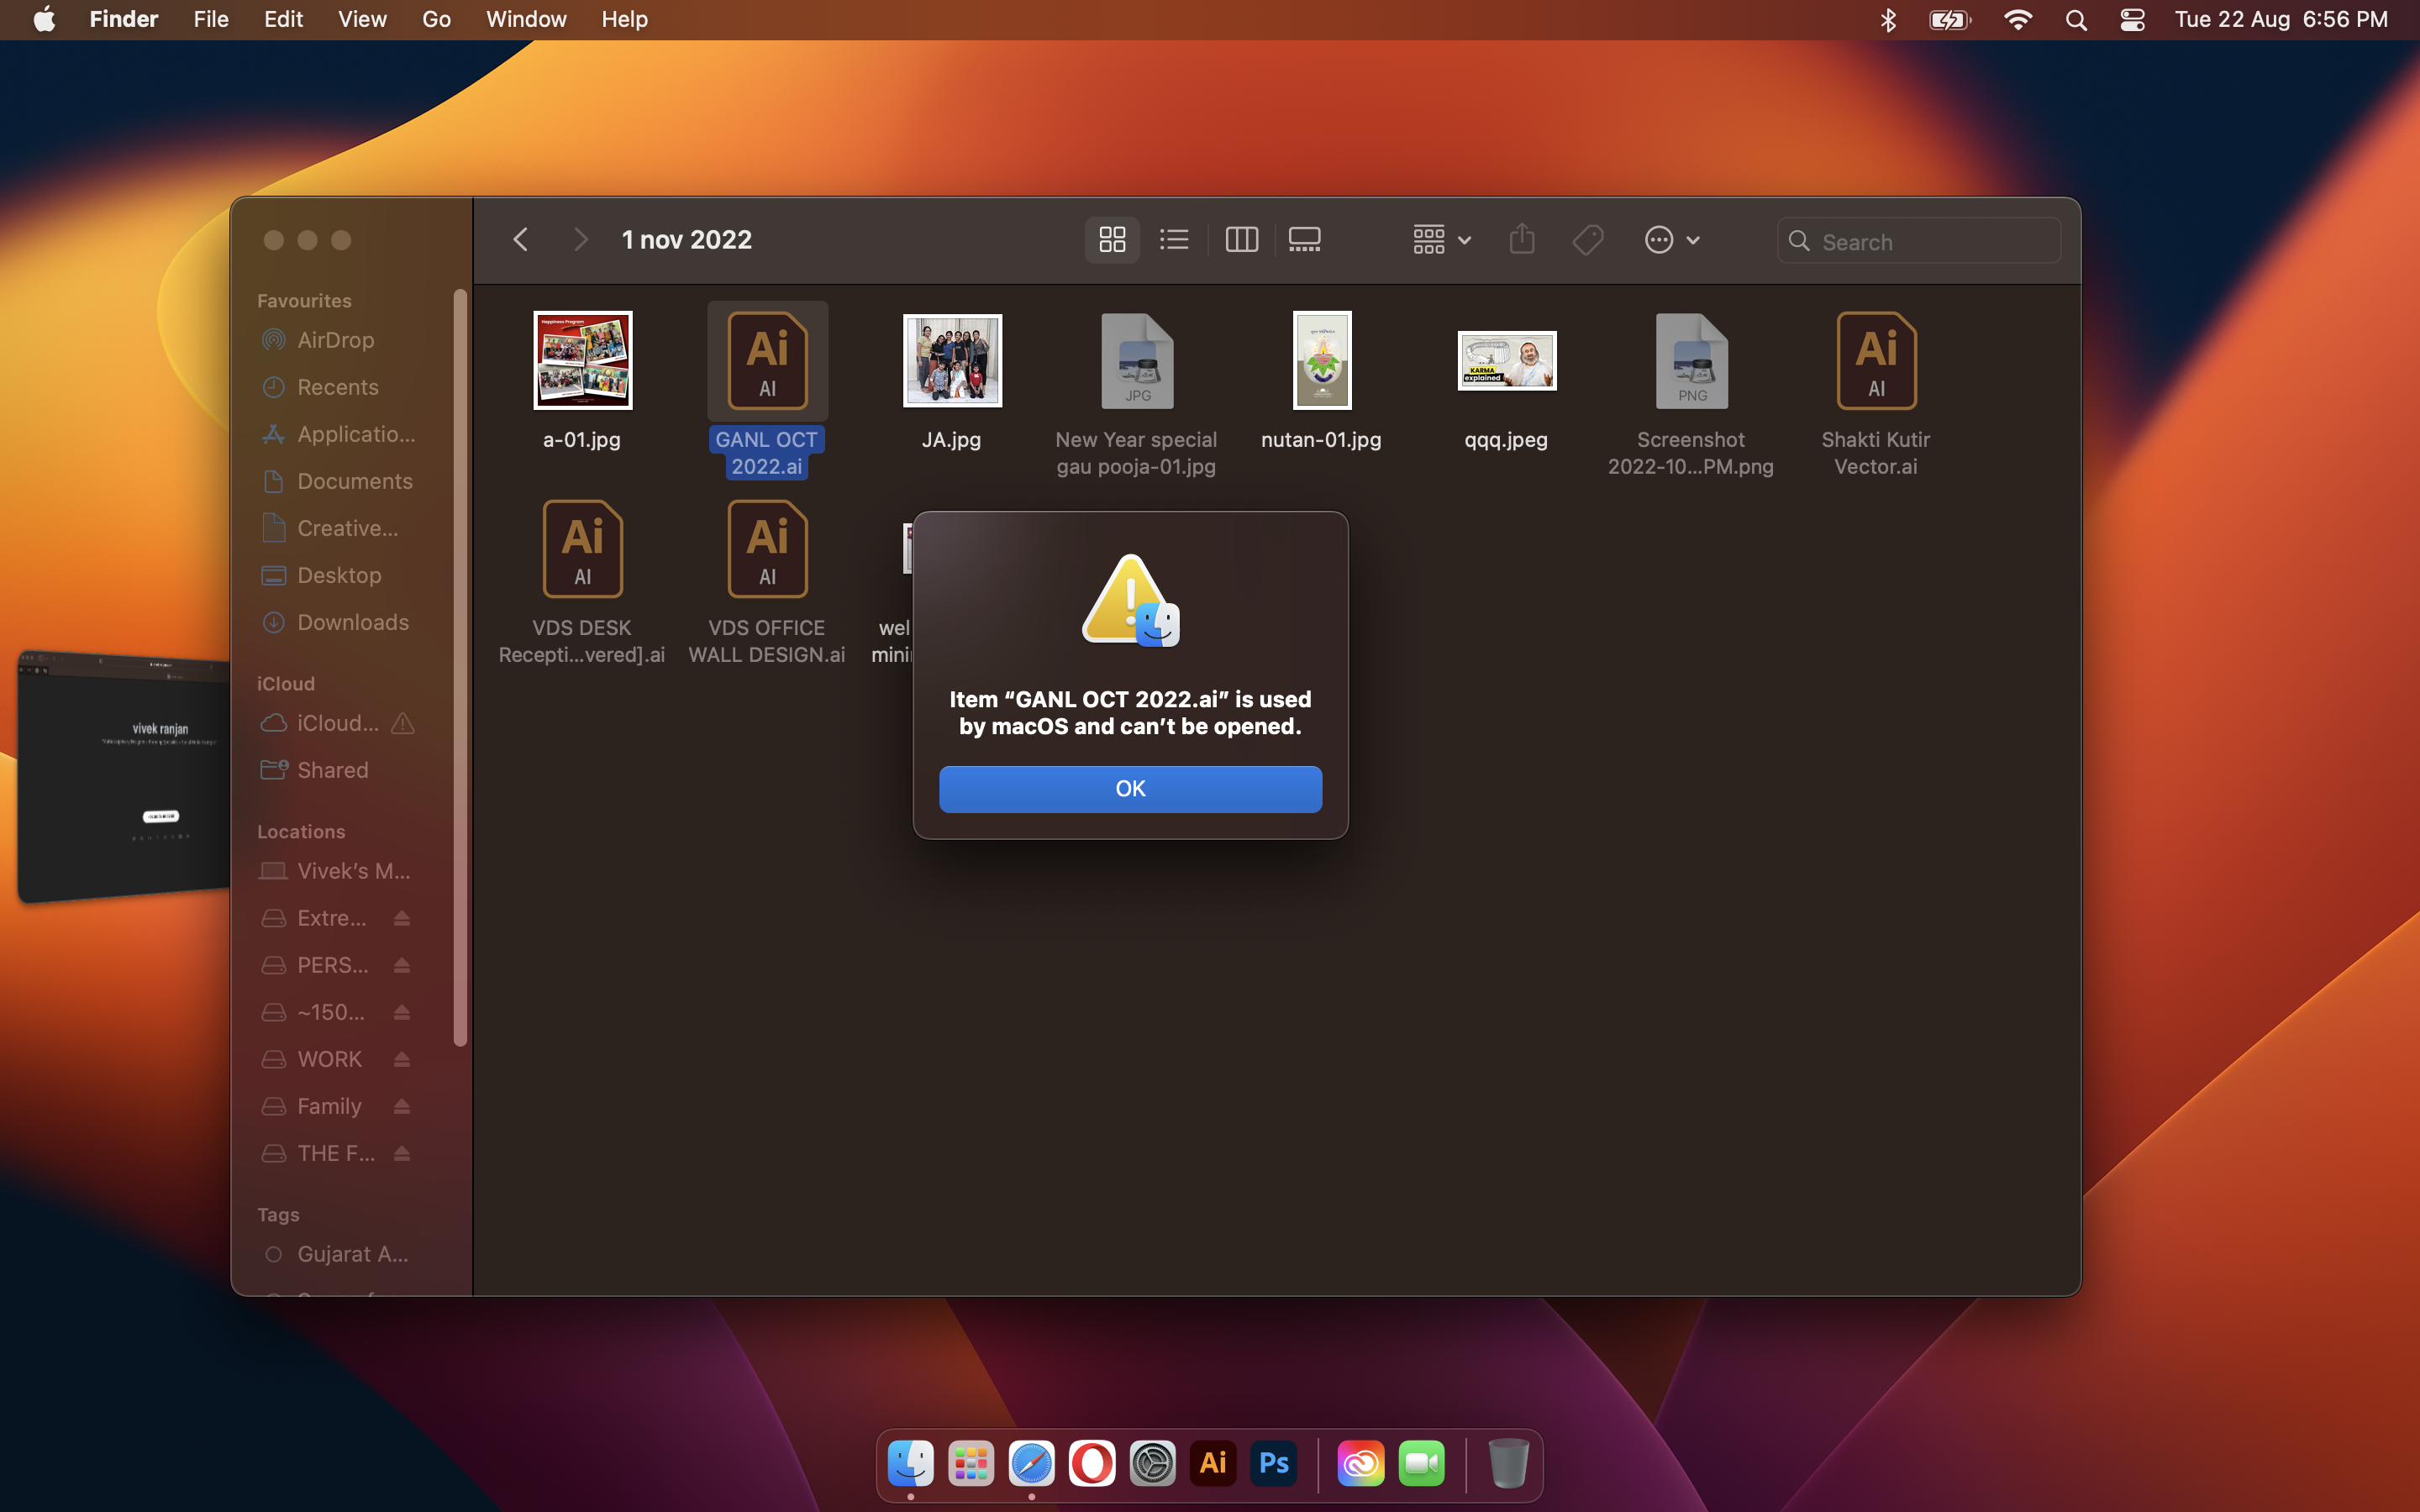This screenshot has width=2420, height=1512.
Task: Select icon grid view button
Action: pos(1112,240)
